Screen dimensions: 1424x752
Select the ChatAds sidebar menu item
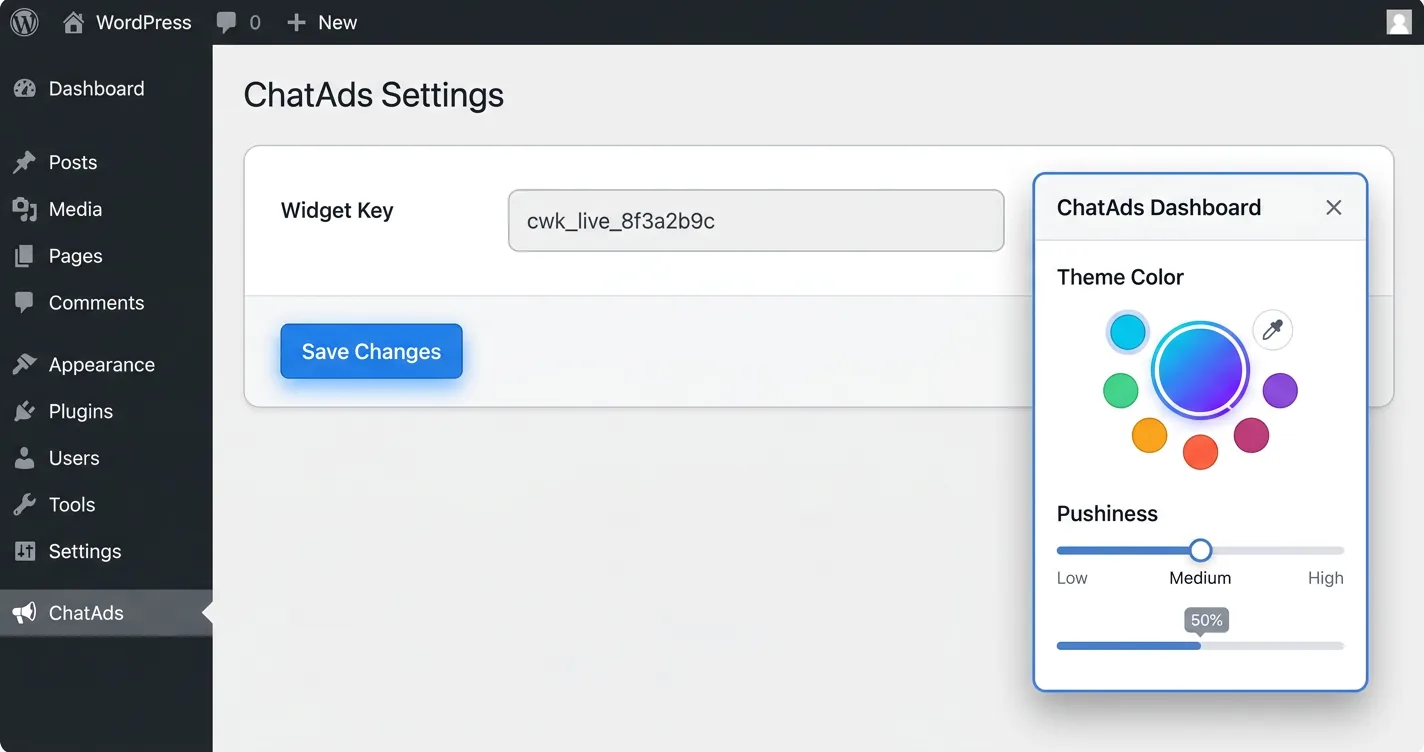(x=106, y=613)
